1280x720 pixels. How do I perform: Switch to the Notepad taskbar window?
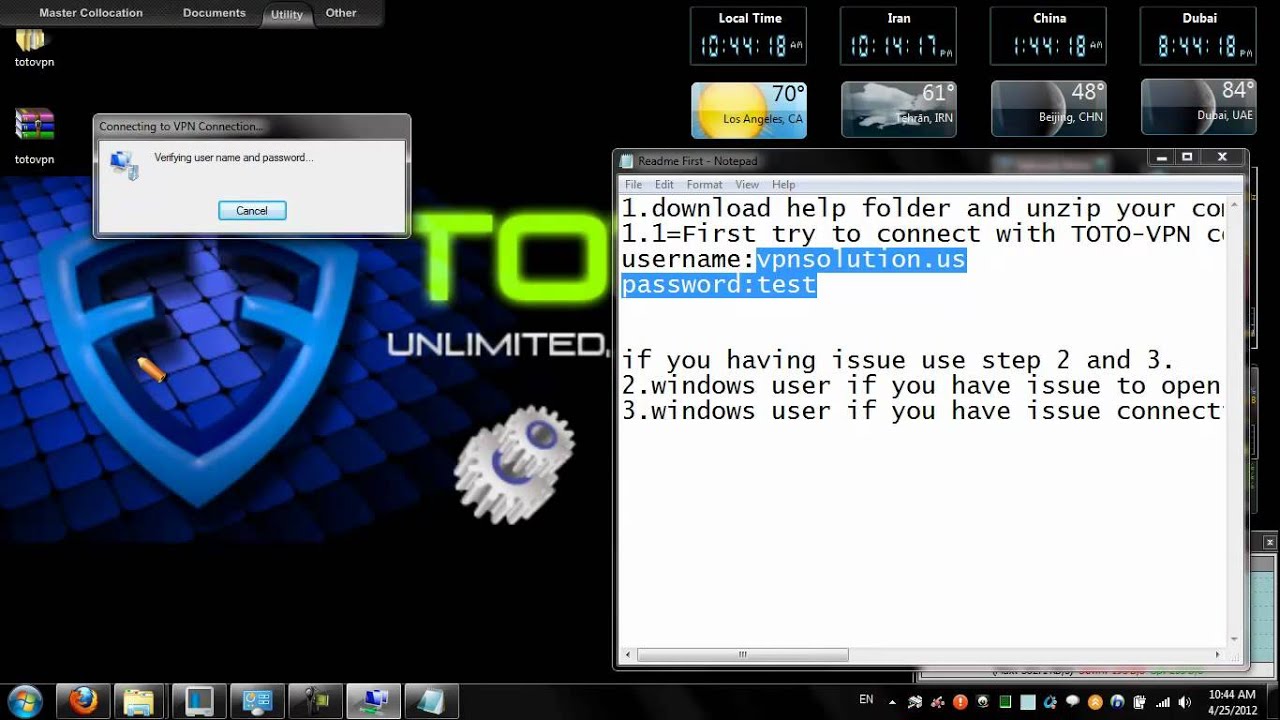(x=431, y=700)
